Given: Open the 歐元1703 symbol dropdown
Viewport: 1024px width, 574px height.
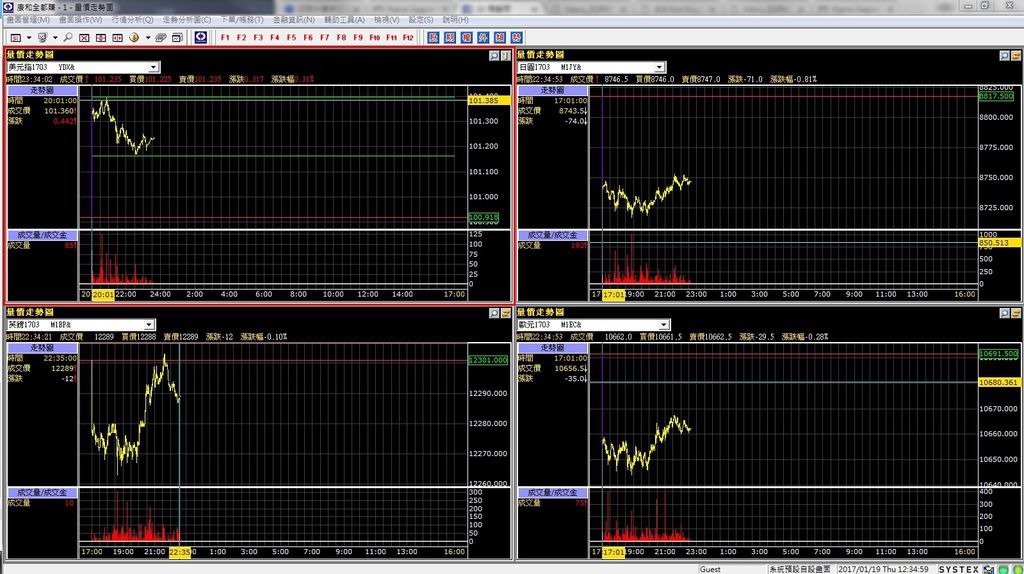Looking at the screenshot, I should (664, 325).
